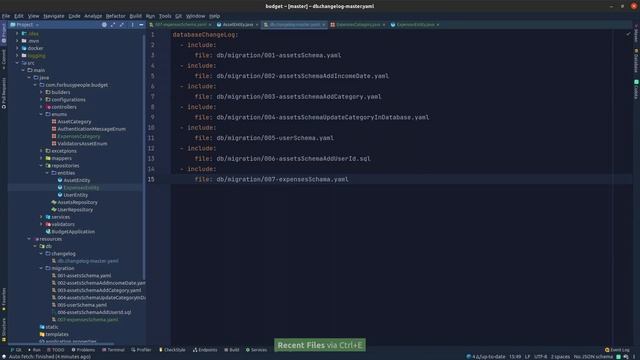This screenshot has height=360, width=640.
Task: Click the Collapse All icon in Project panel
Action: pos(122,24)
